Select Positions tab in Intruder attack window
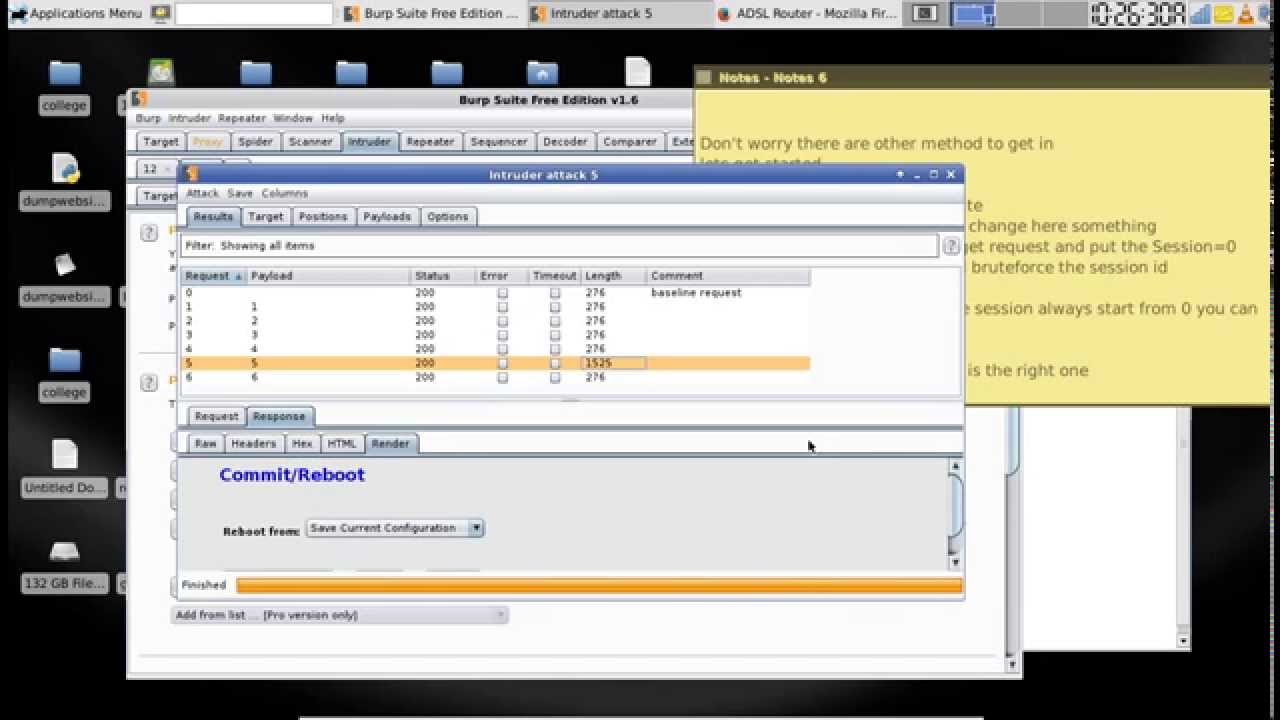 [x=323, y=216]
